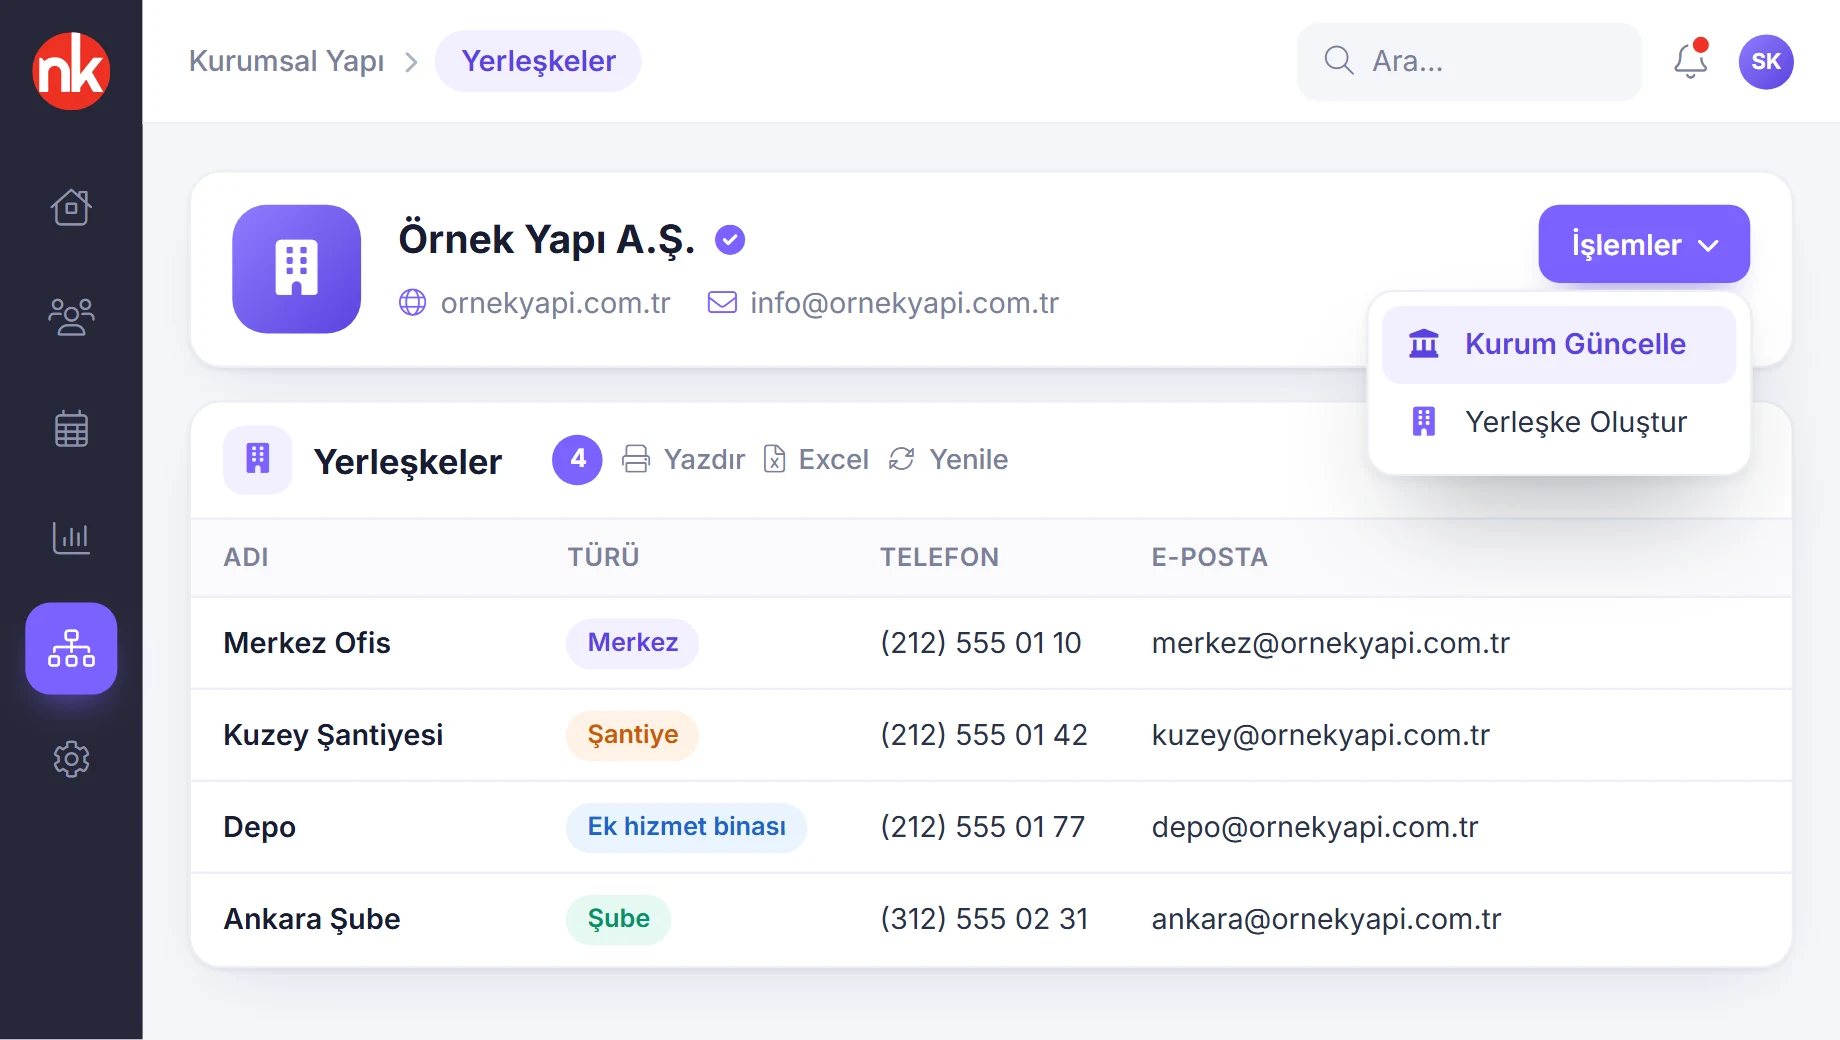
Task: Open the Ankara Şube row name
Action: coord(312,919)
